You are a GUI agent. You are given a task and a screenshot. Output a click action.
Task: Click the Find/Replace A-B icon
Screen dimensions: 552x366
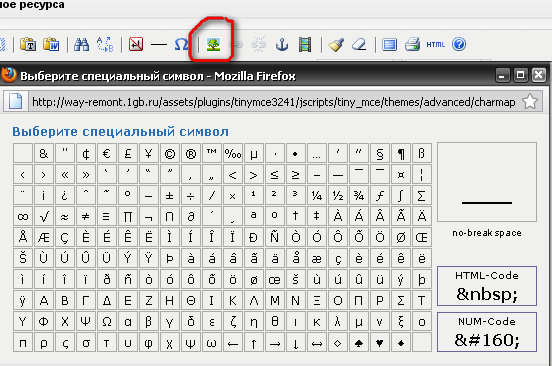[105, 44]
